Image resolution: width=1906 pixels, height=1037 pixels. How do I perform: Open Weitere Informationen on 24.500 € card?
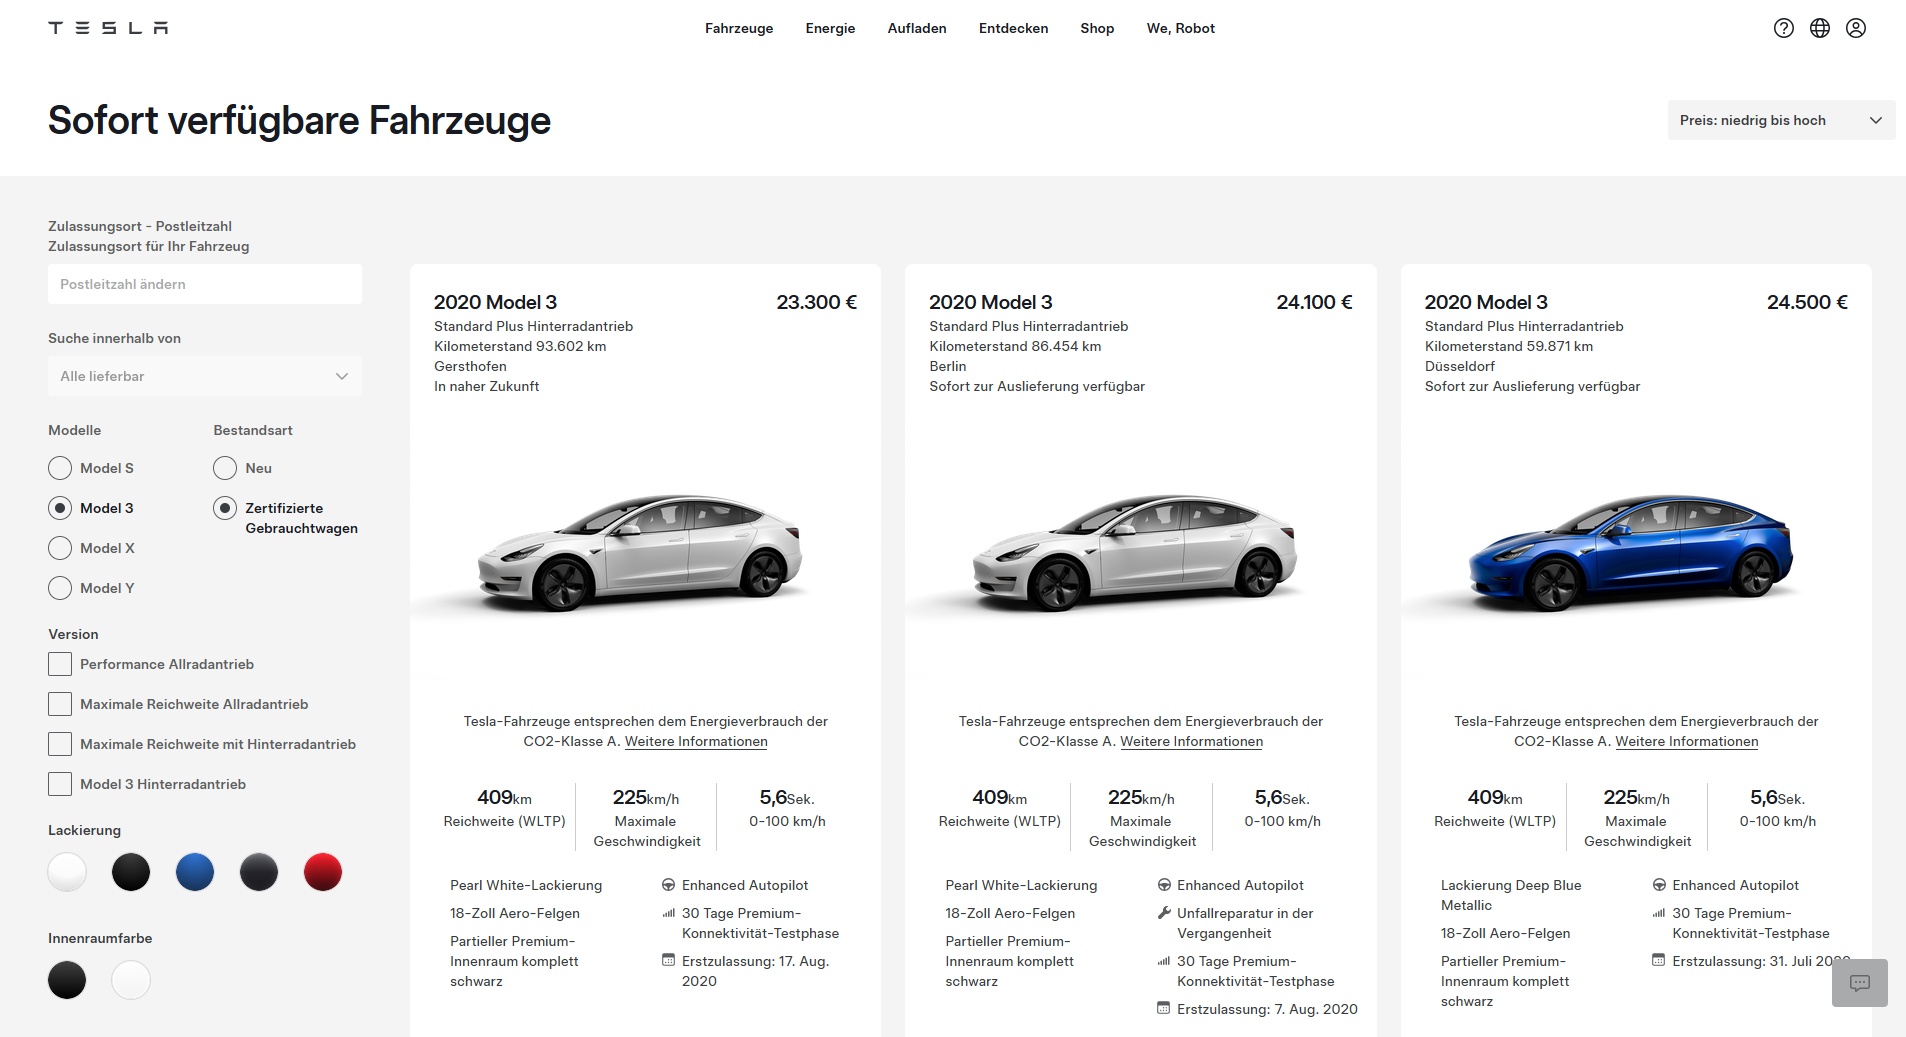tap(1687, 741)
